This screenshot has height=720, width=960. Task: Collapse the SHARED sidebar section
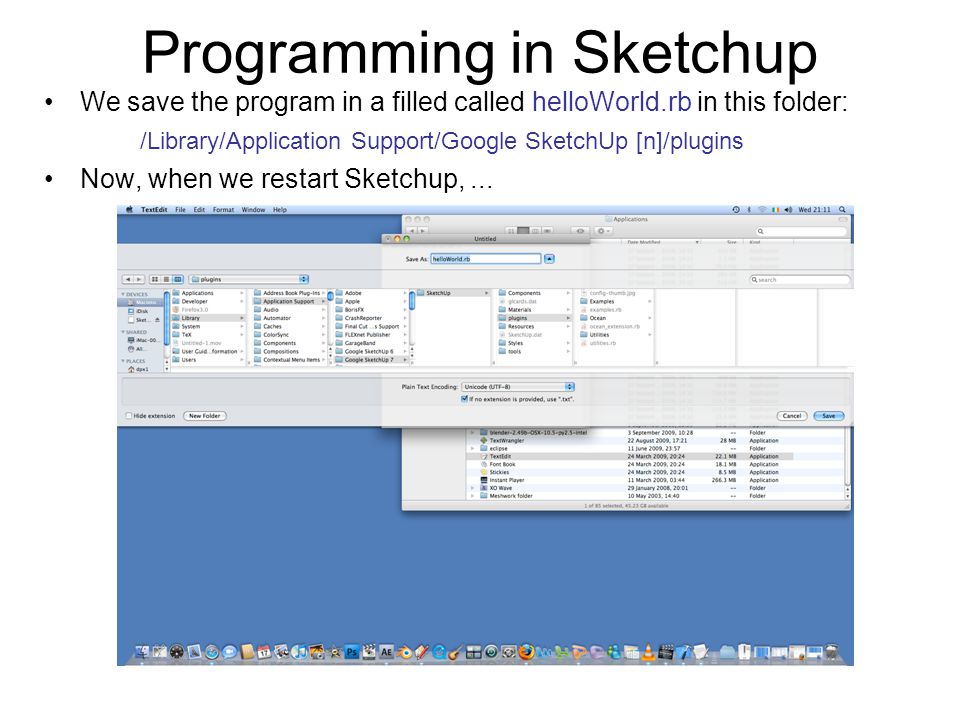pyautogui.click(x=123, y=332)
